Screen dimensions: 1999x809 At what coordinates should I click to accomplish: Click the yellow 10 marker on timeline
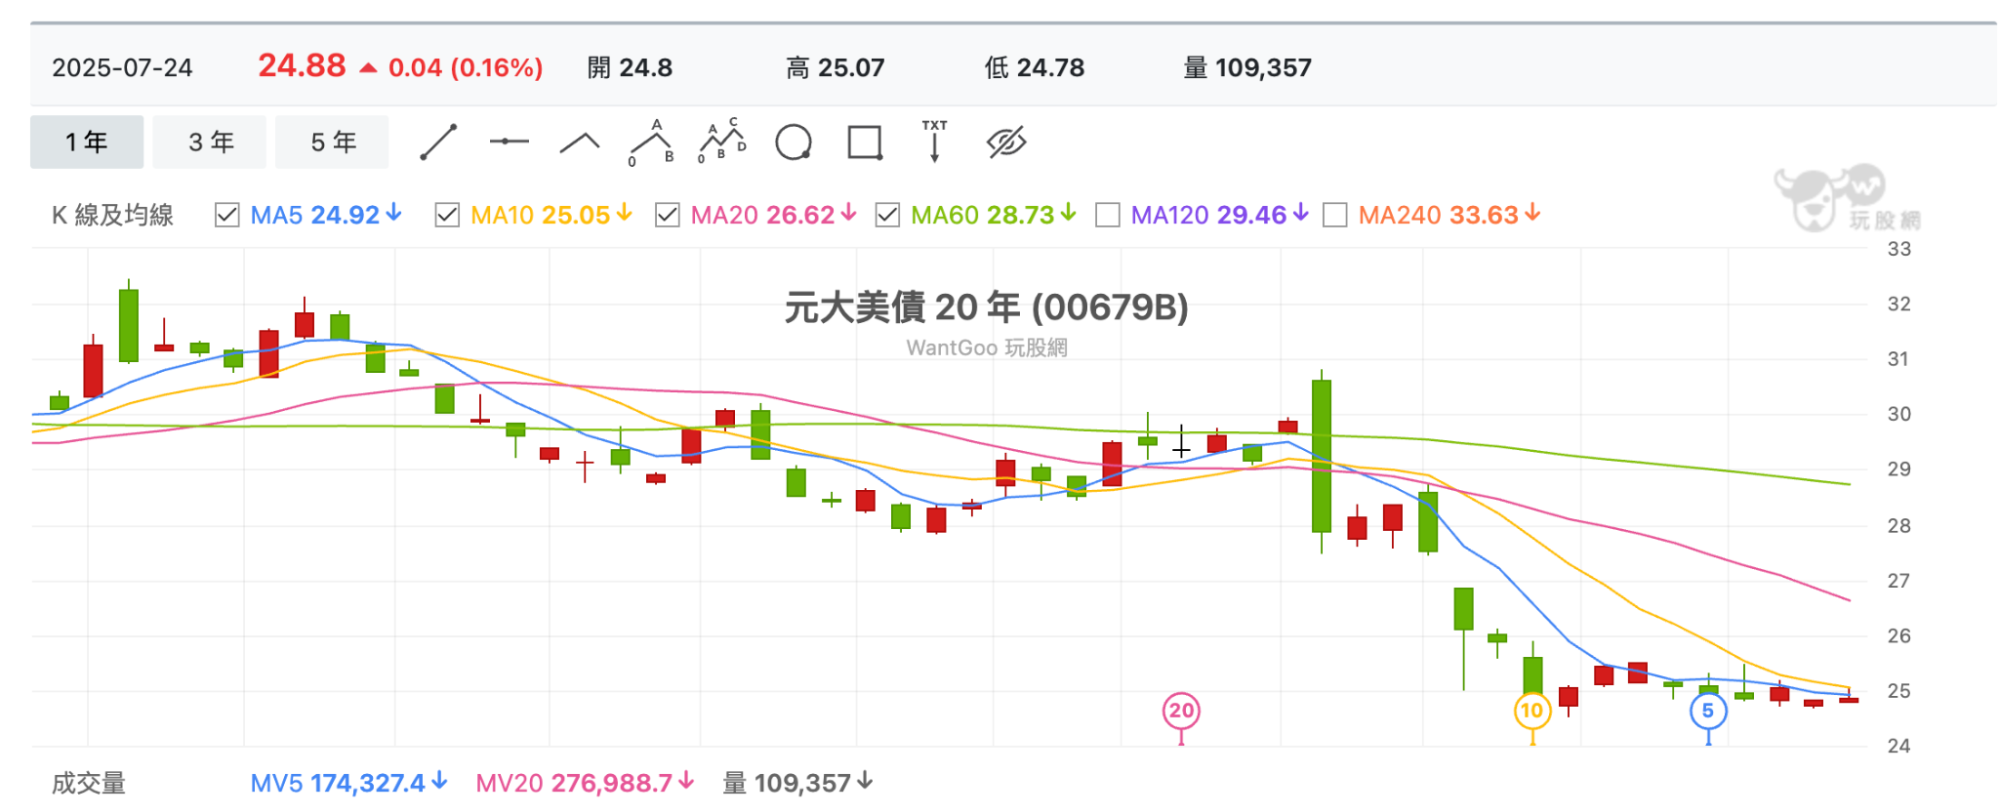click(x=1532, y=711)
